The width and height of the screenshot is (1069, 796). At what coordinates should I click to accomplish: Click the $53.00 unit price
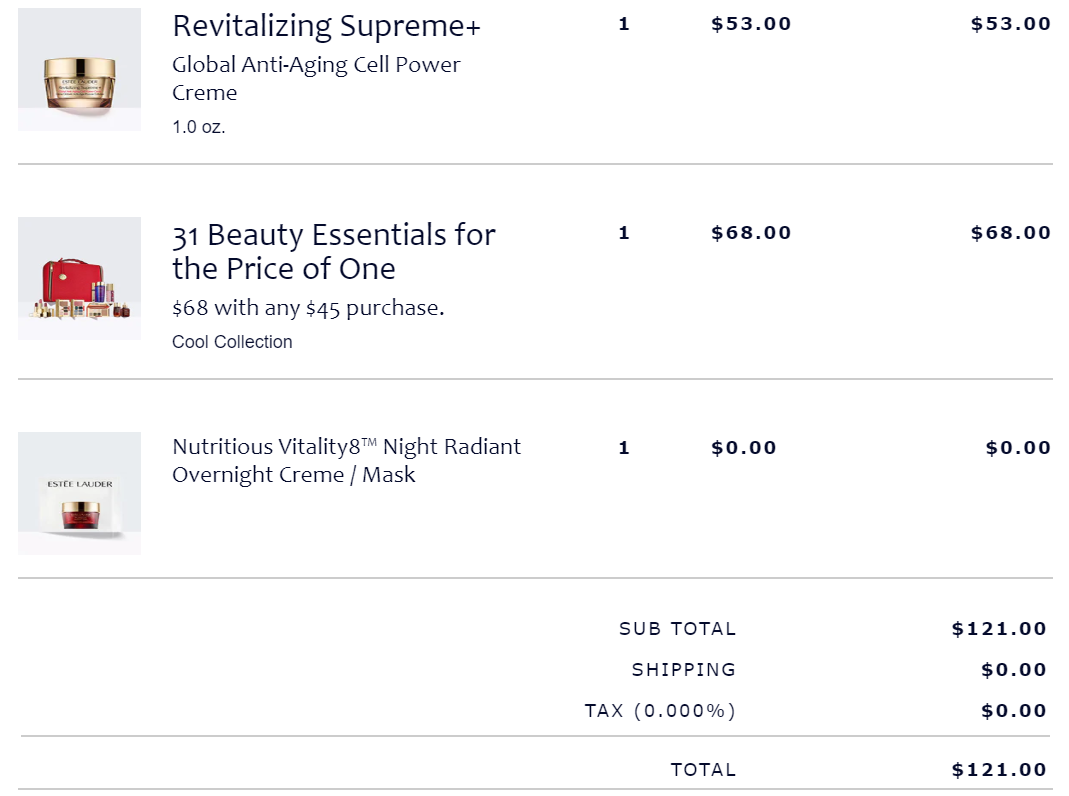751,24
